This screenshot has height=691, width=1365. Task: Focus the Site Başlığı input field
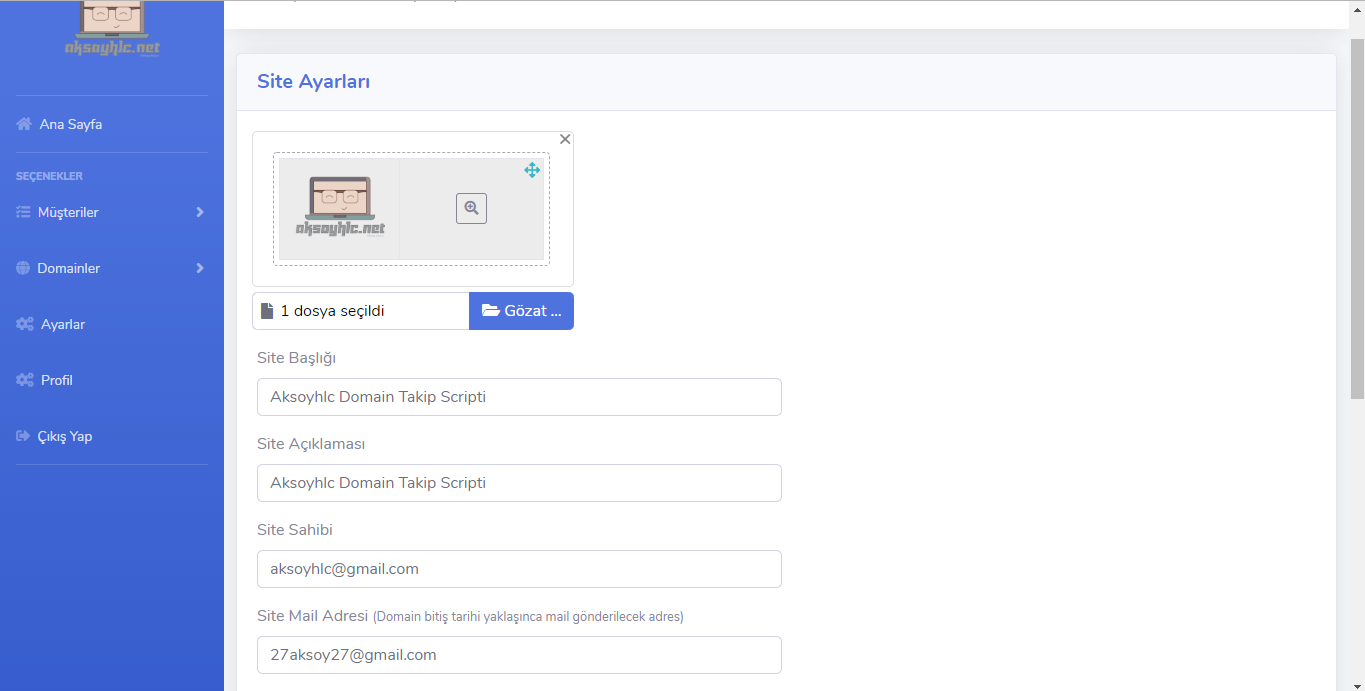pyautogui.click(x=519, y=397)
